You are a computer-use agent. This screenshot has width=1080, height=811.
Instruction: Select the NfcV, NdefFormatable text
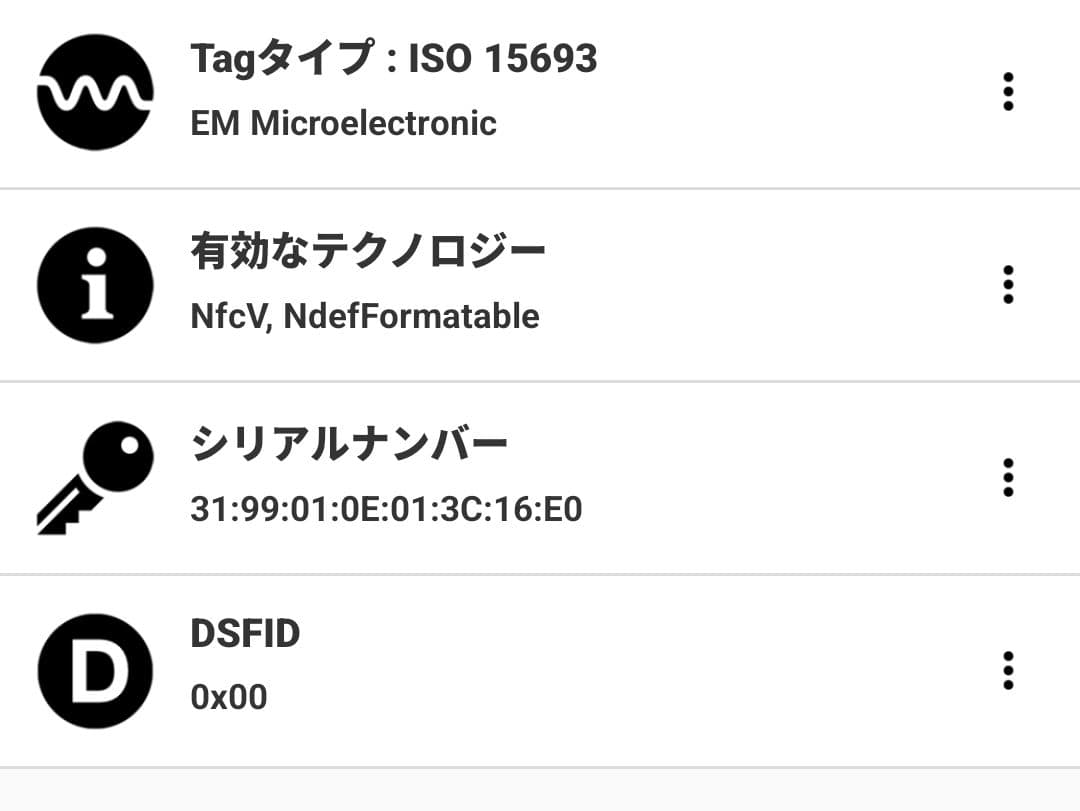[x=366, y=316]
